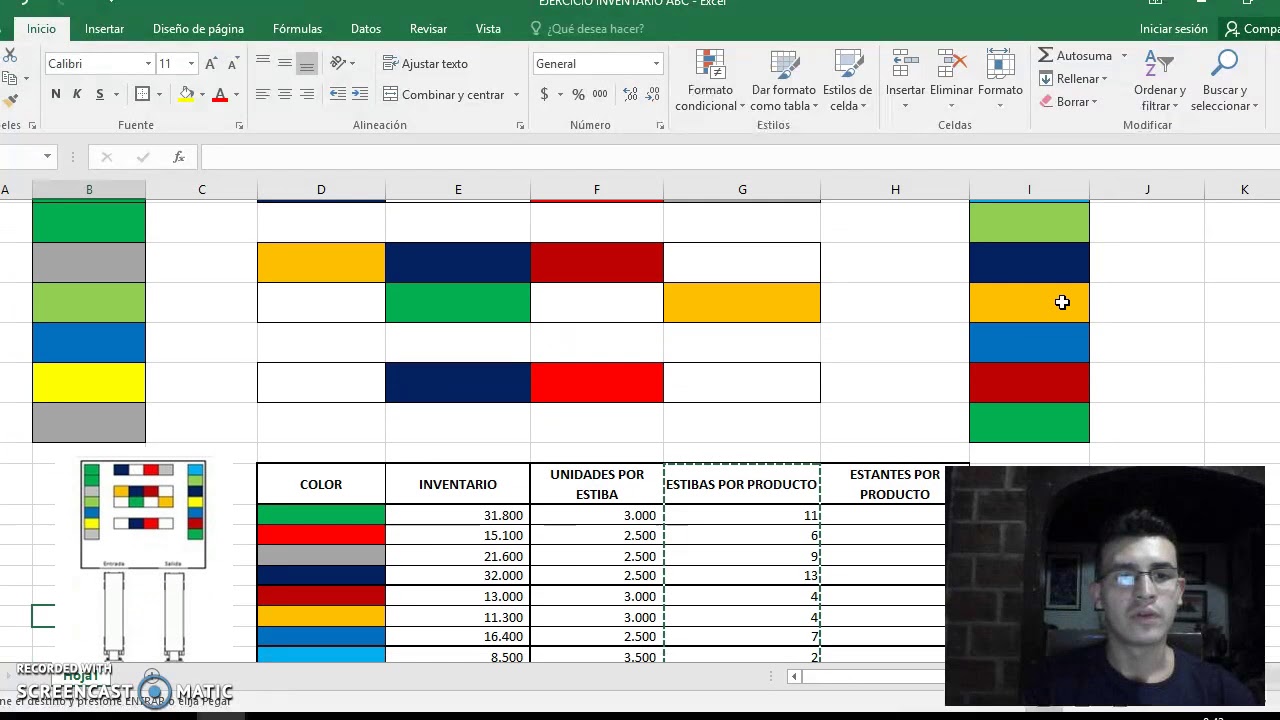Open the Formato cells menu
The height and width of the screenshot is (720, 1280).
click(1000, 81)
